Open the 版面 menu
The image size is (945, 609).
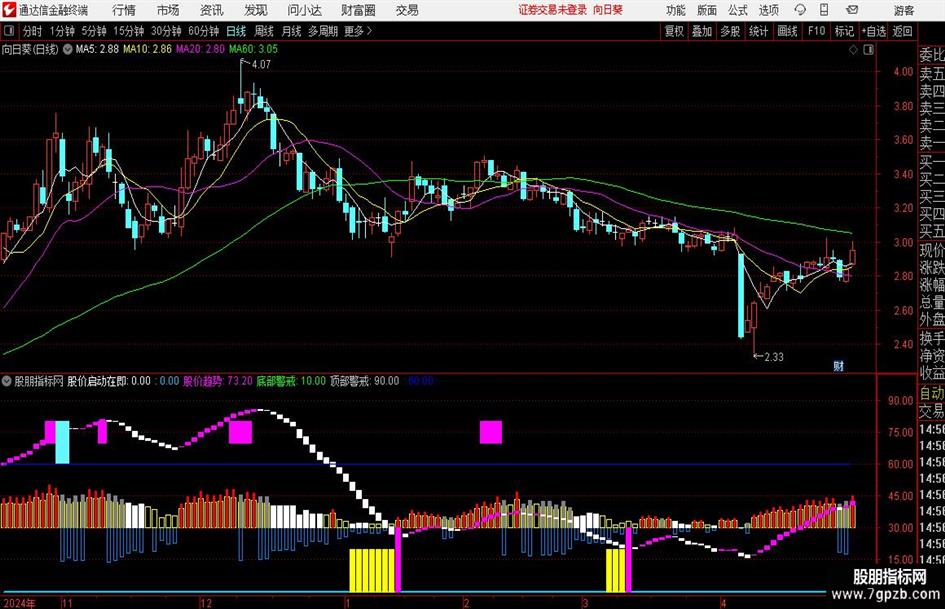tap(707, 10)
